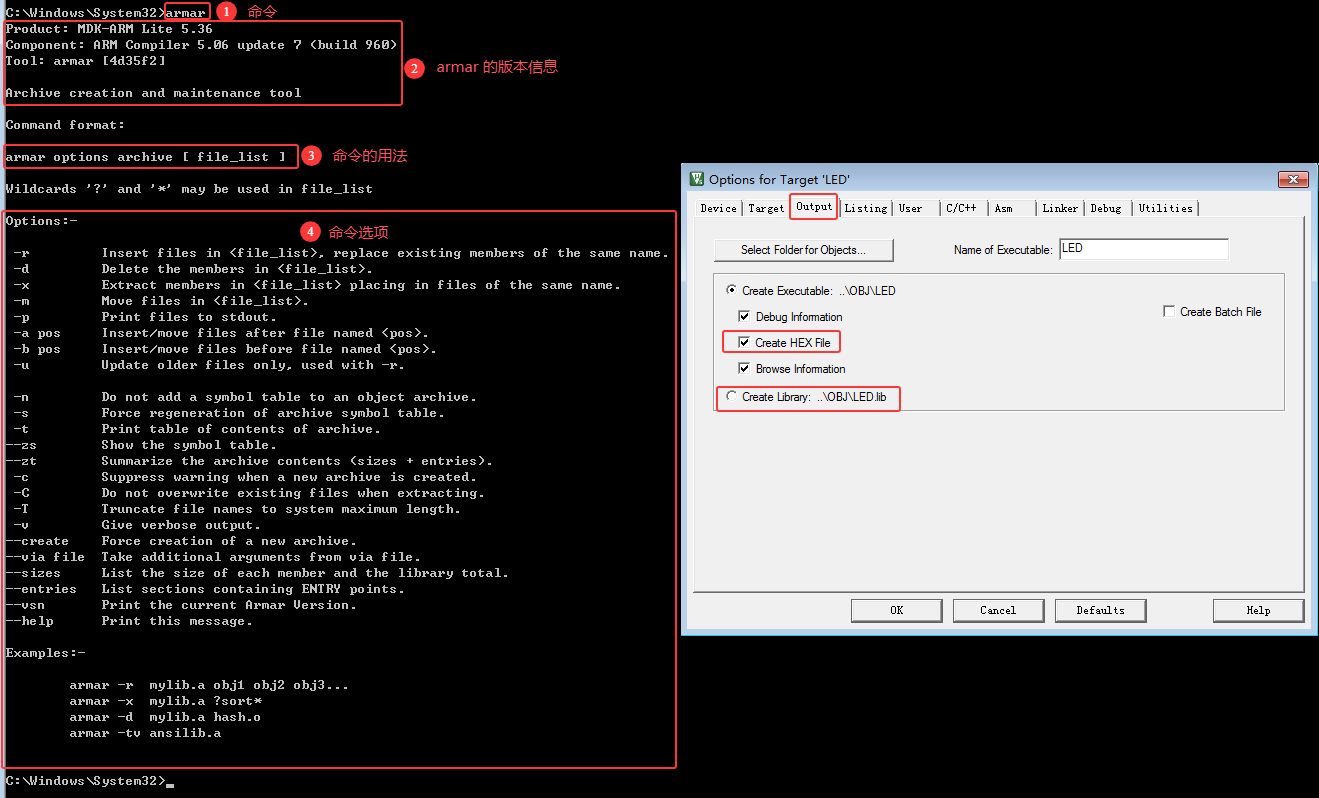
Task: Switch to the Device tab
Action: pyautogui.click(x=718, y=208)
